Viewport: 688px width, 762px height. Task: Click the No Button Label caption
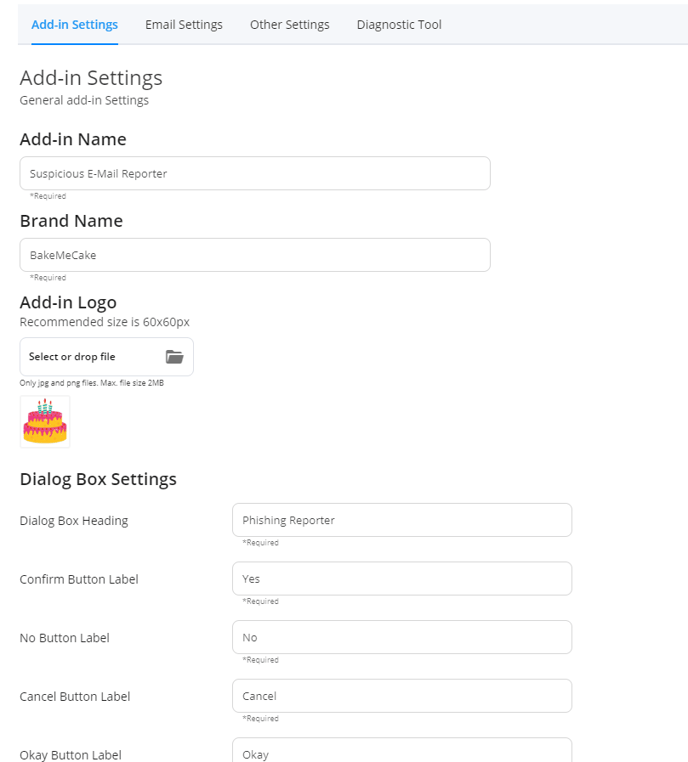coord(65,638)
